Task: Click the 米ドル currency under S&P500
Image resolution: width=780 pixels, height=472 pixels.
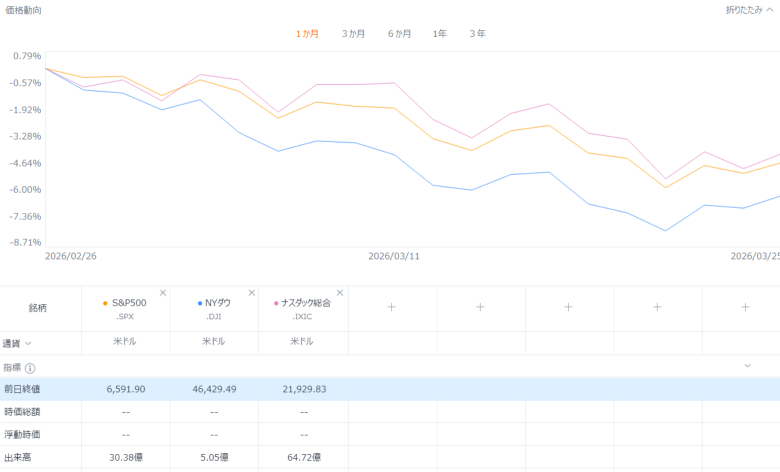Action: [x=125, y=342]
